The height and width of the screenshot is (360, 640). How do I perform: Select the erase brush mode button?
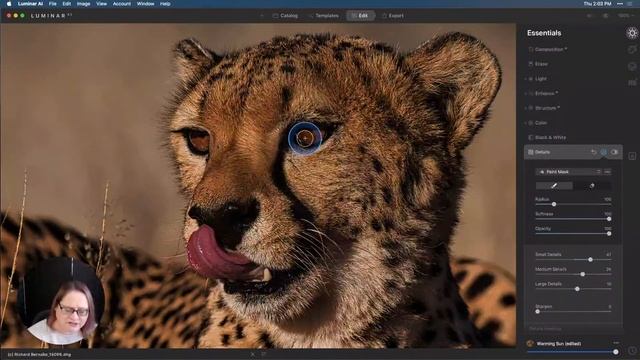click(x=592, y=186)
